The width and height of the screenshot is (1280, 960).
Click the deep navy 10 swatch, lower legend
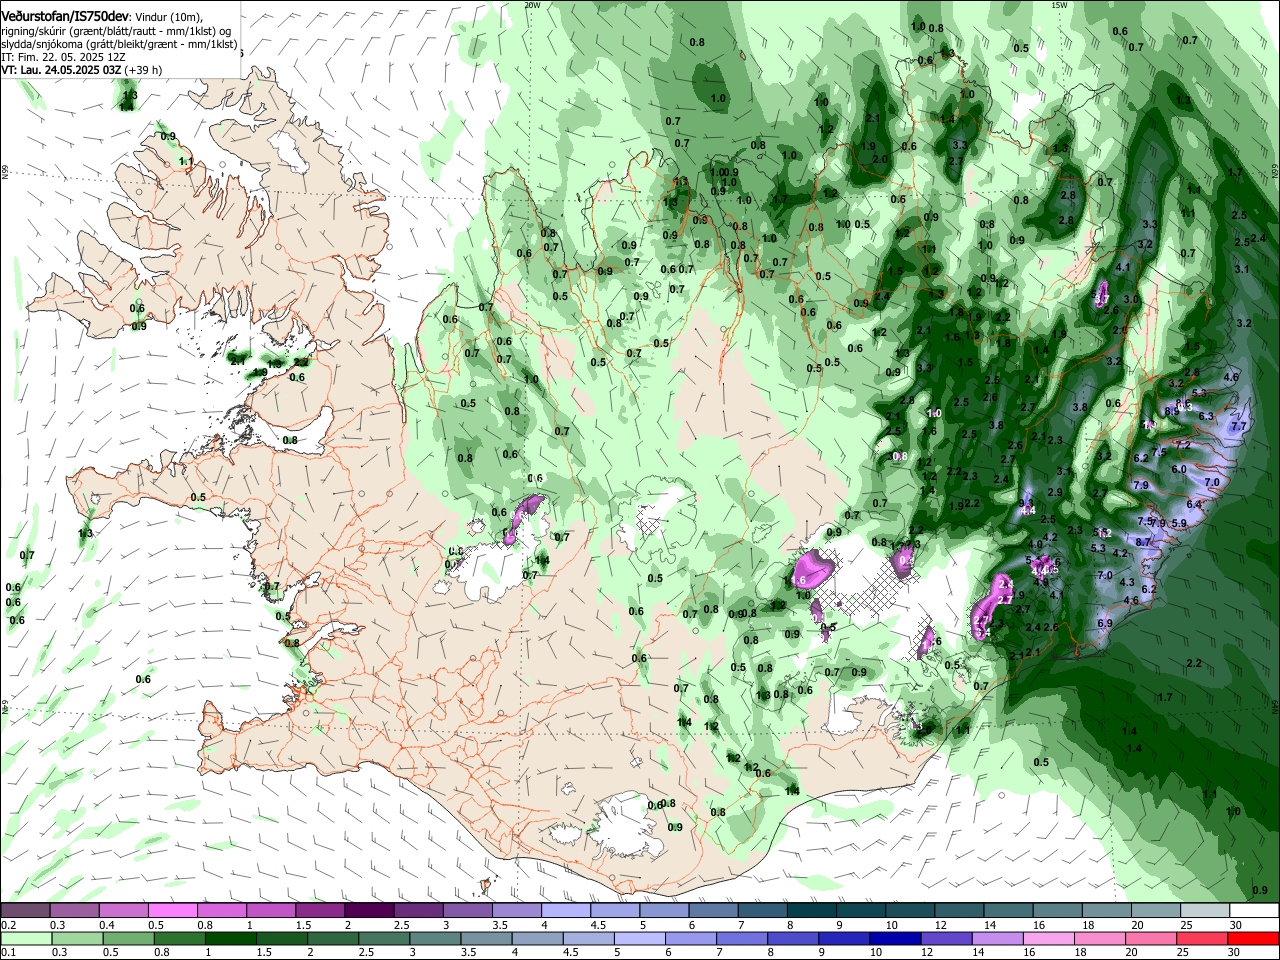click(896, 938)
